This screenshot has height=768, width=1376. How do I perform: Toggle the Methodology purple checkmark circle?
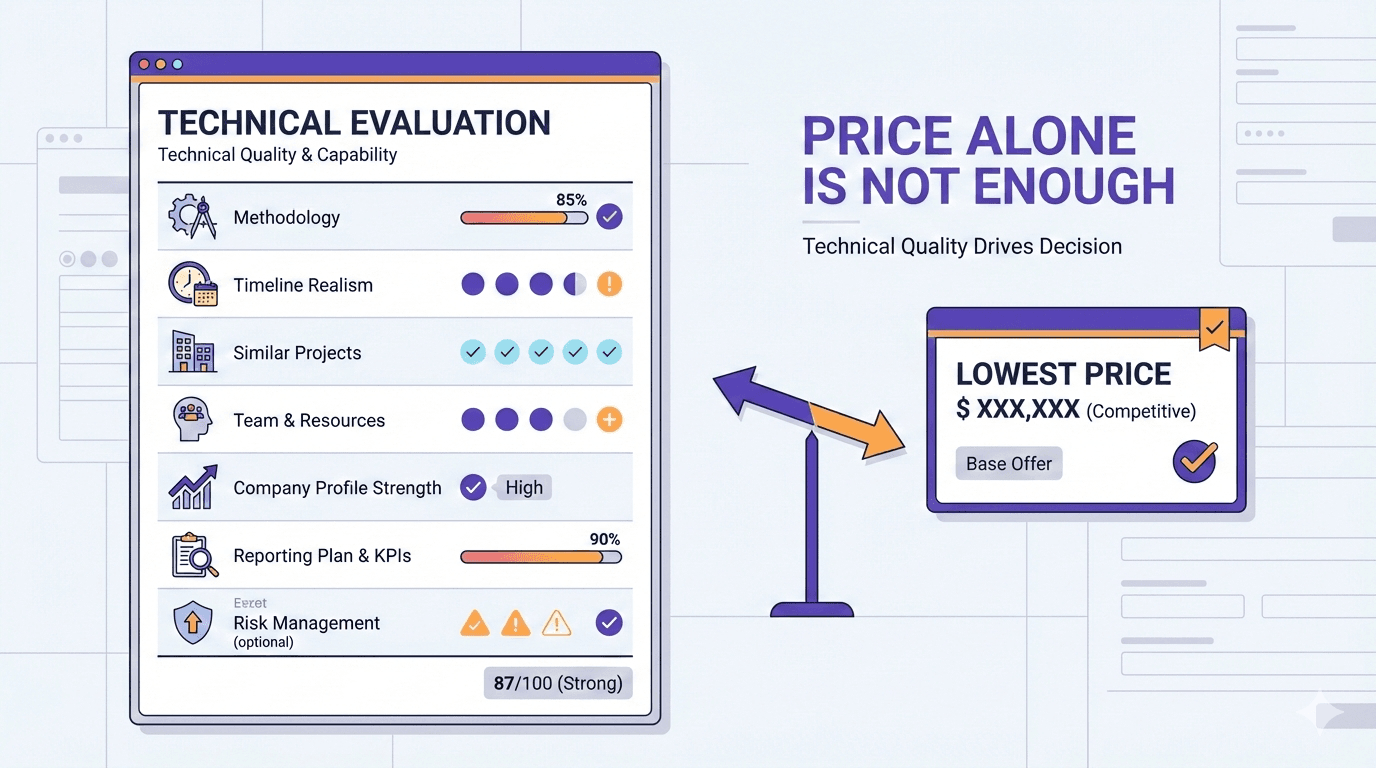click(609, 217)
